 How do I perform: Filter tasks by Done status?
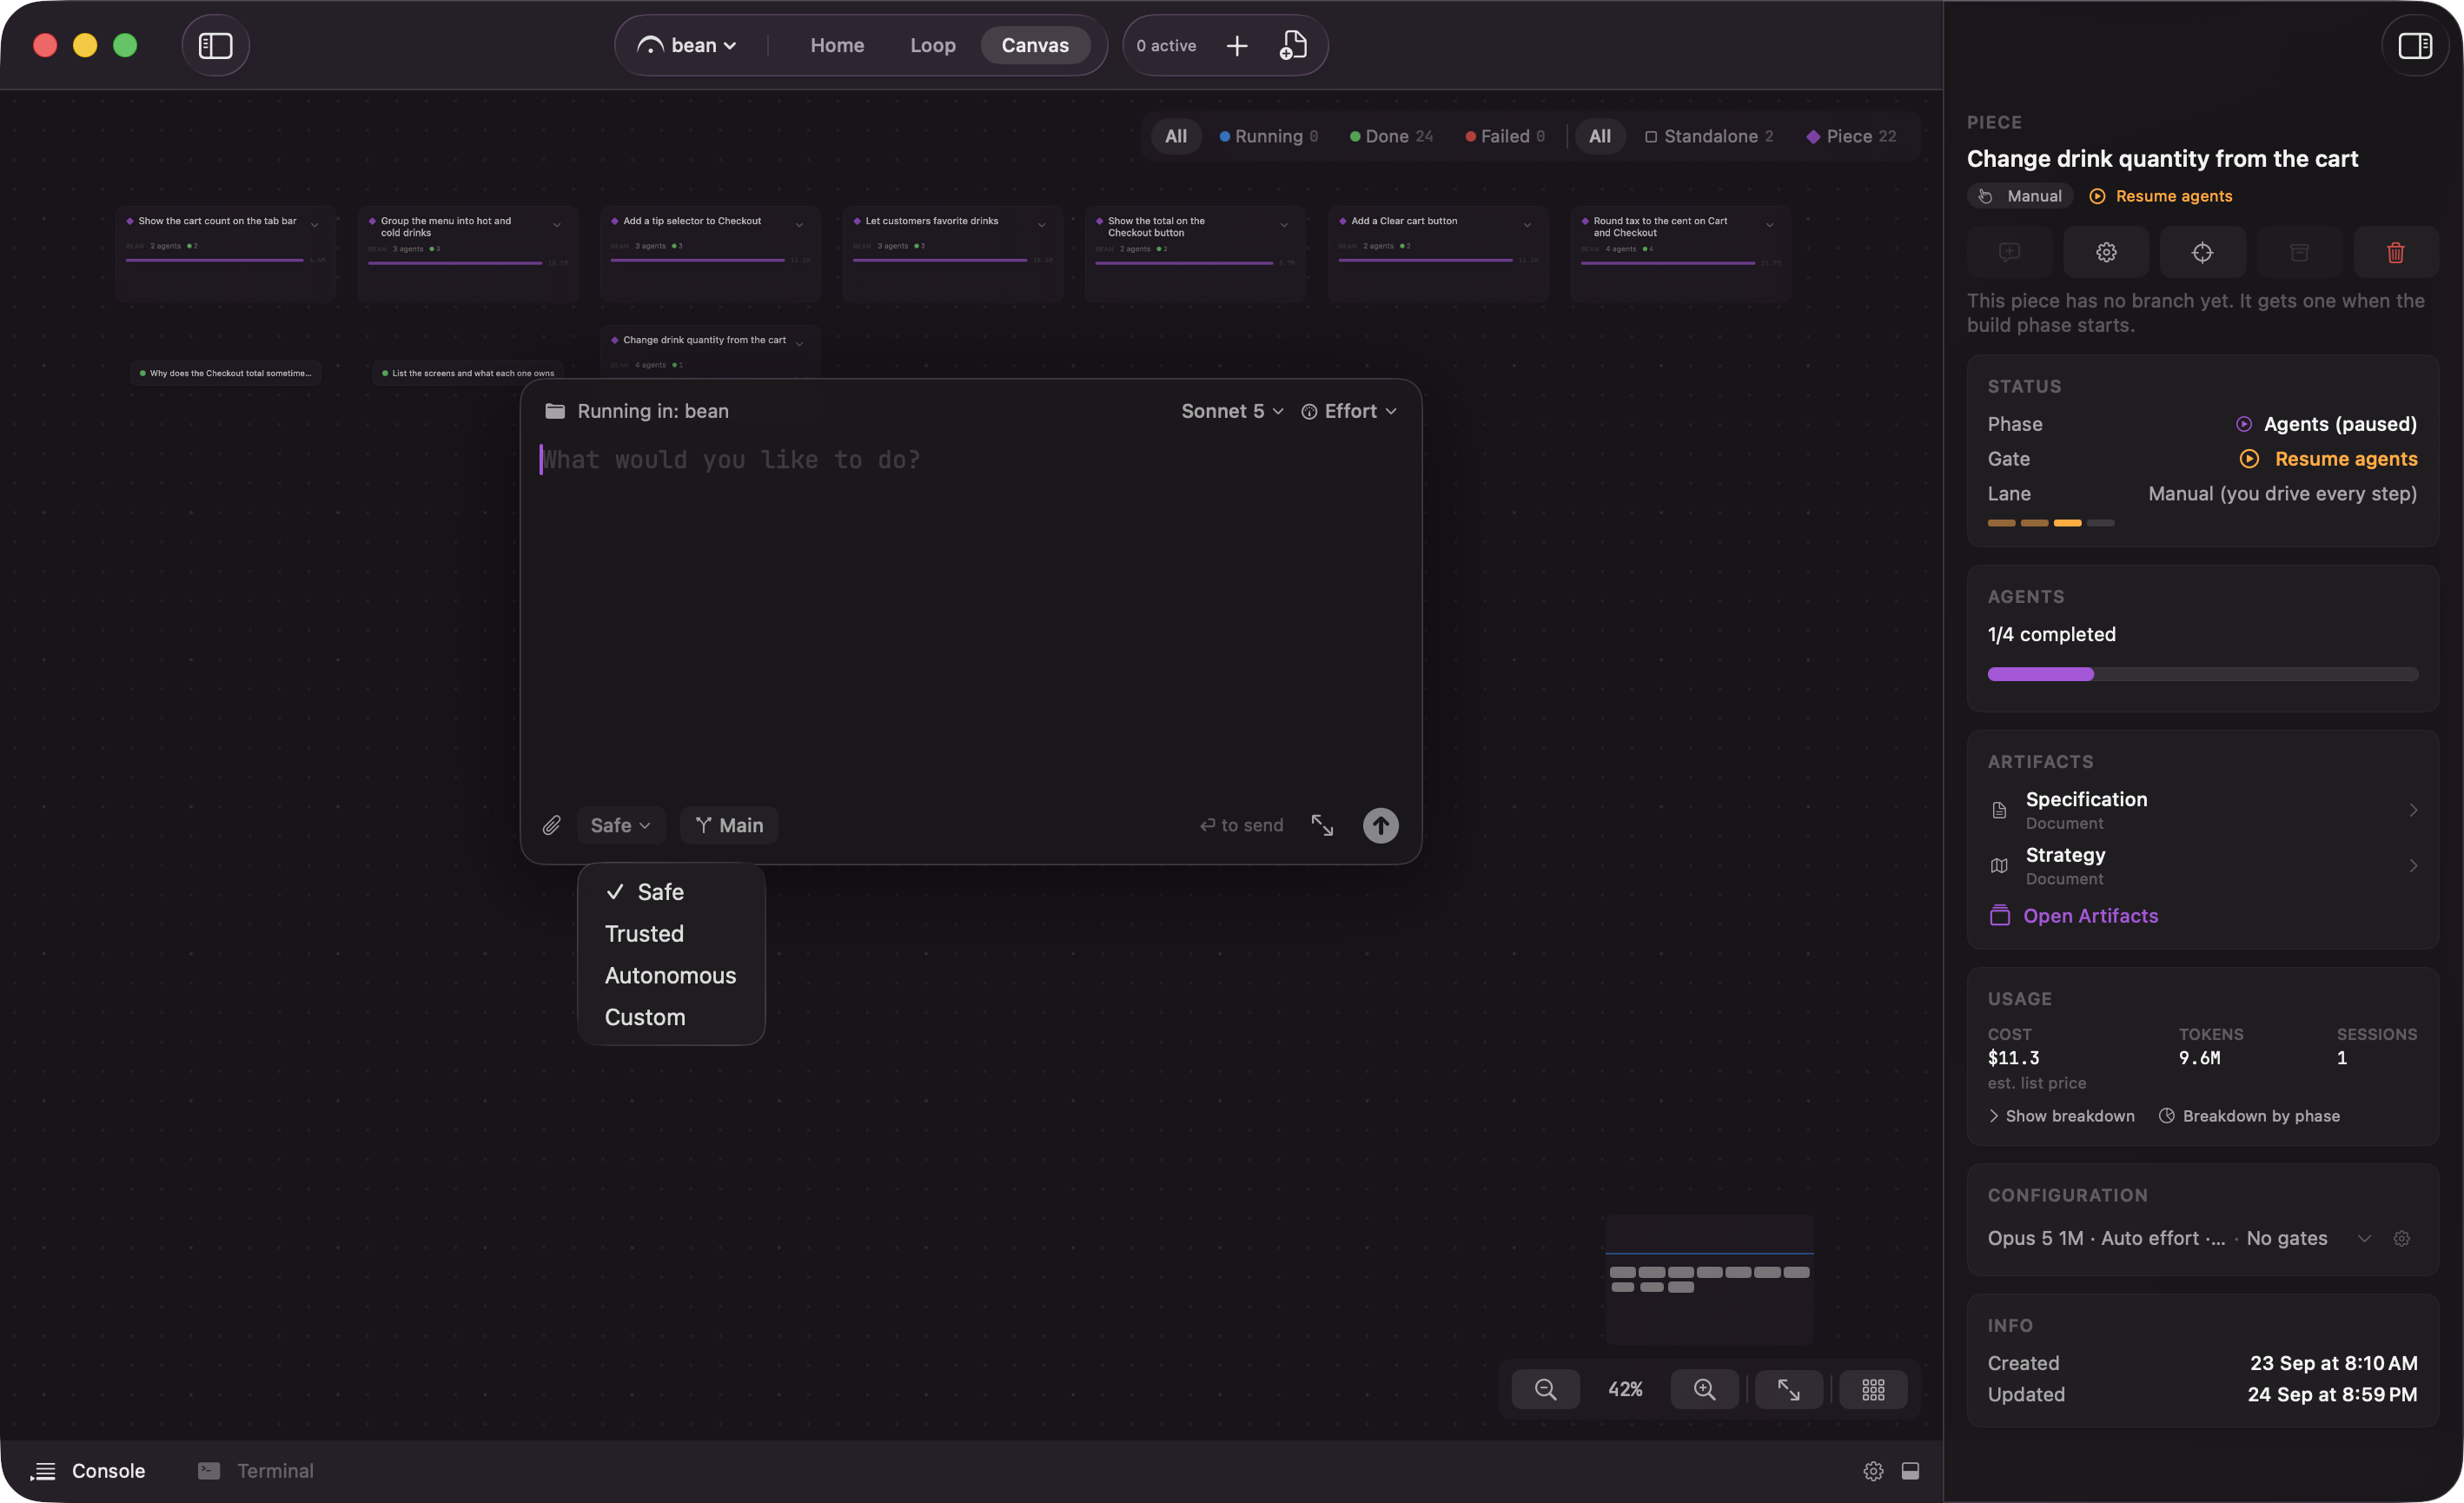1391,136
